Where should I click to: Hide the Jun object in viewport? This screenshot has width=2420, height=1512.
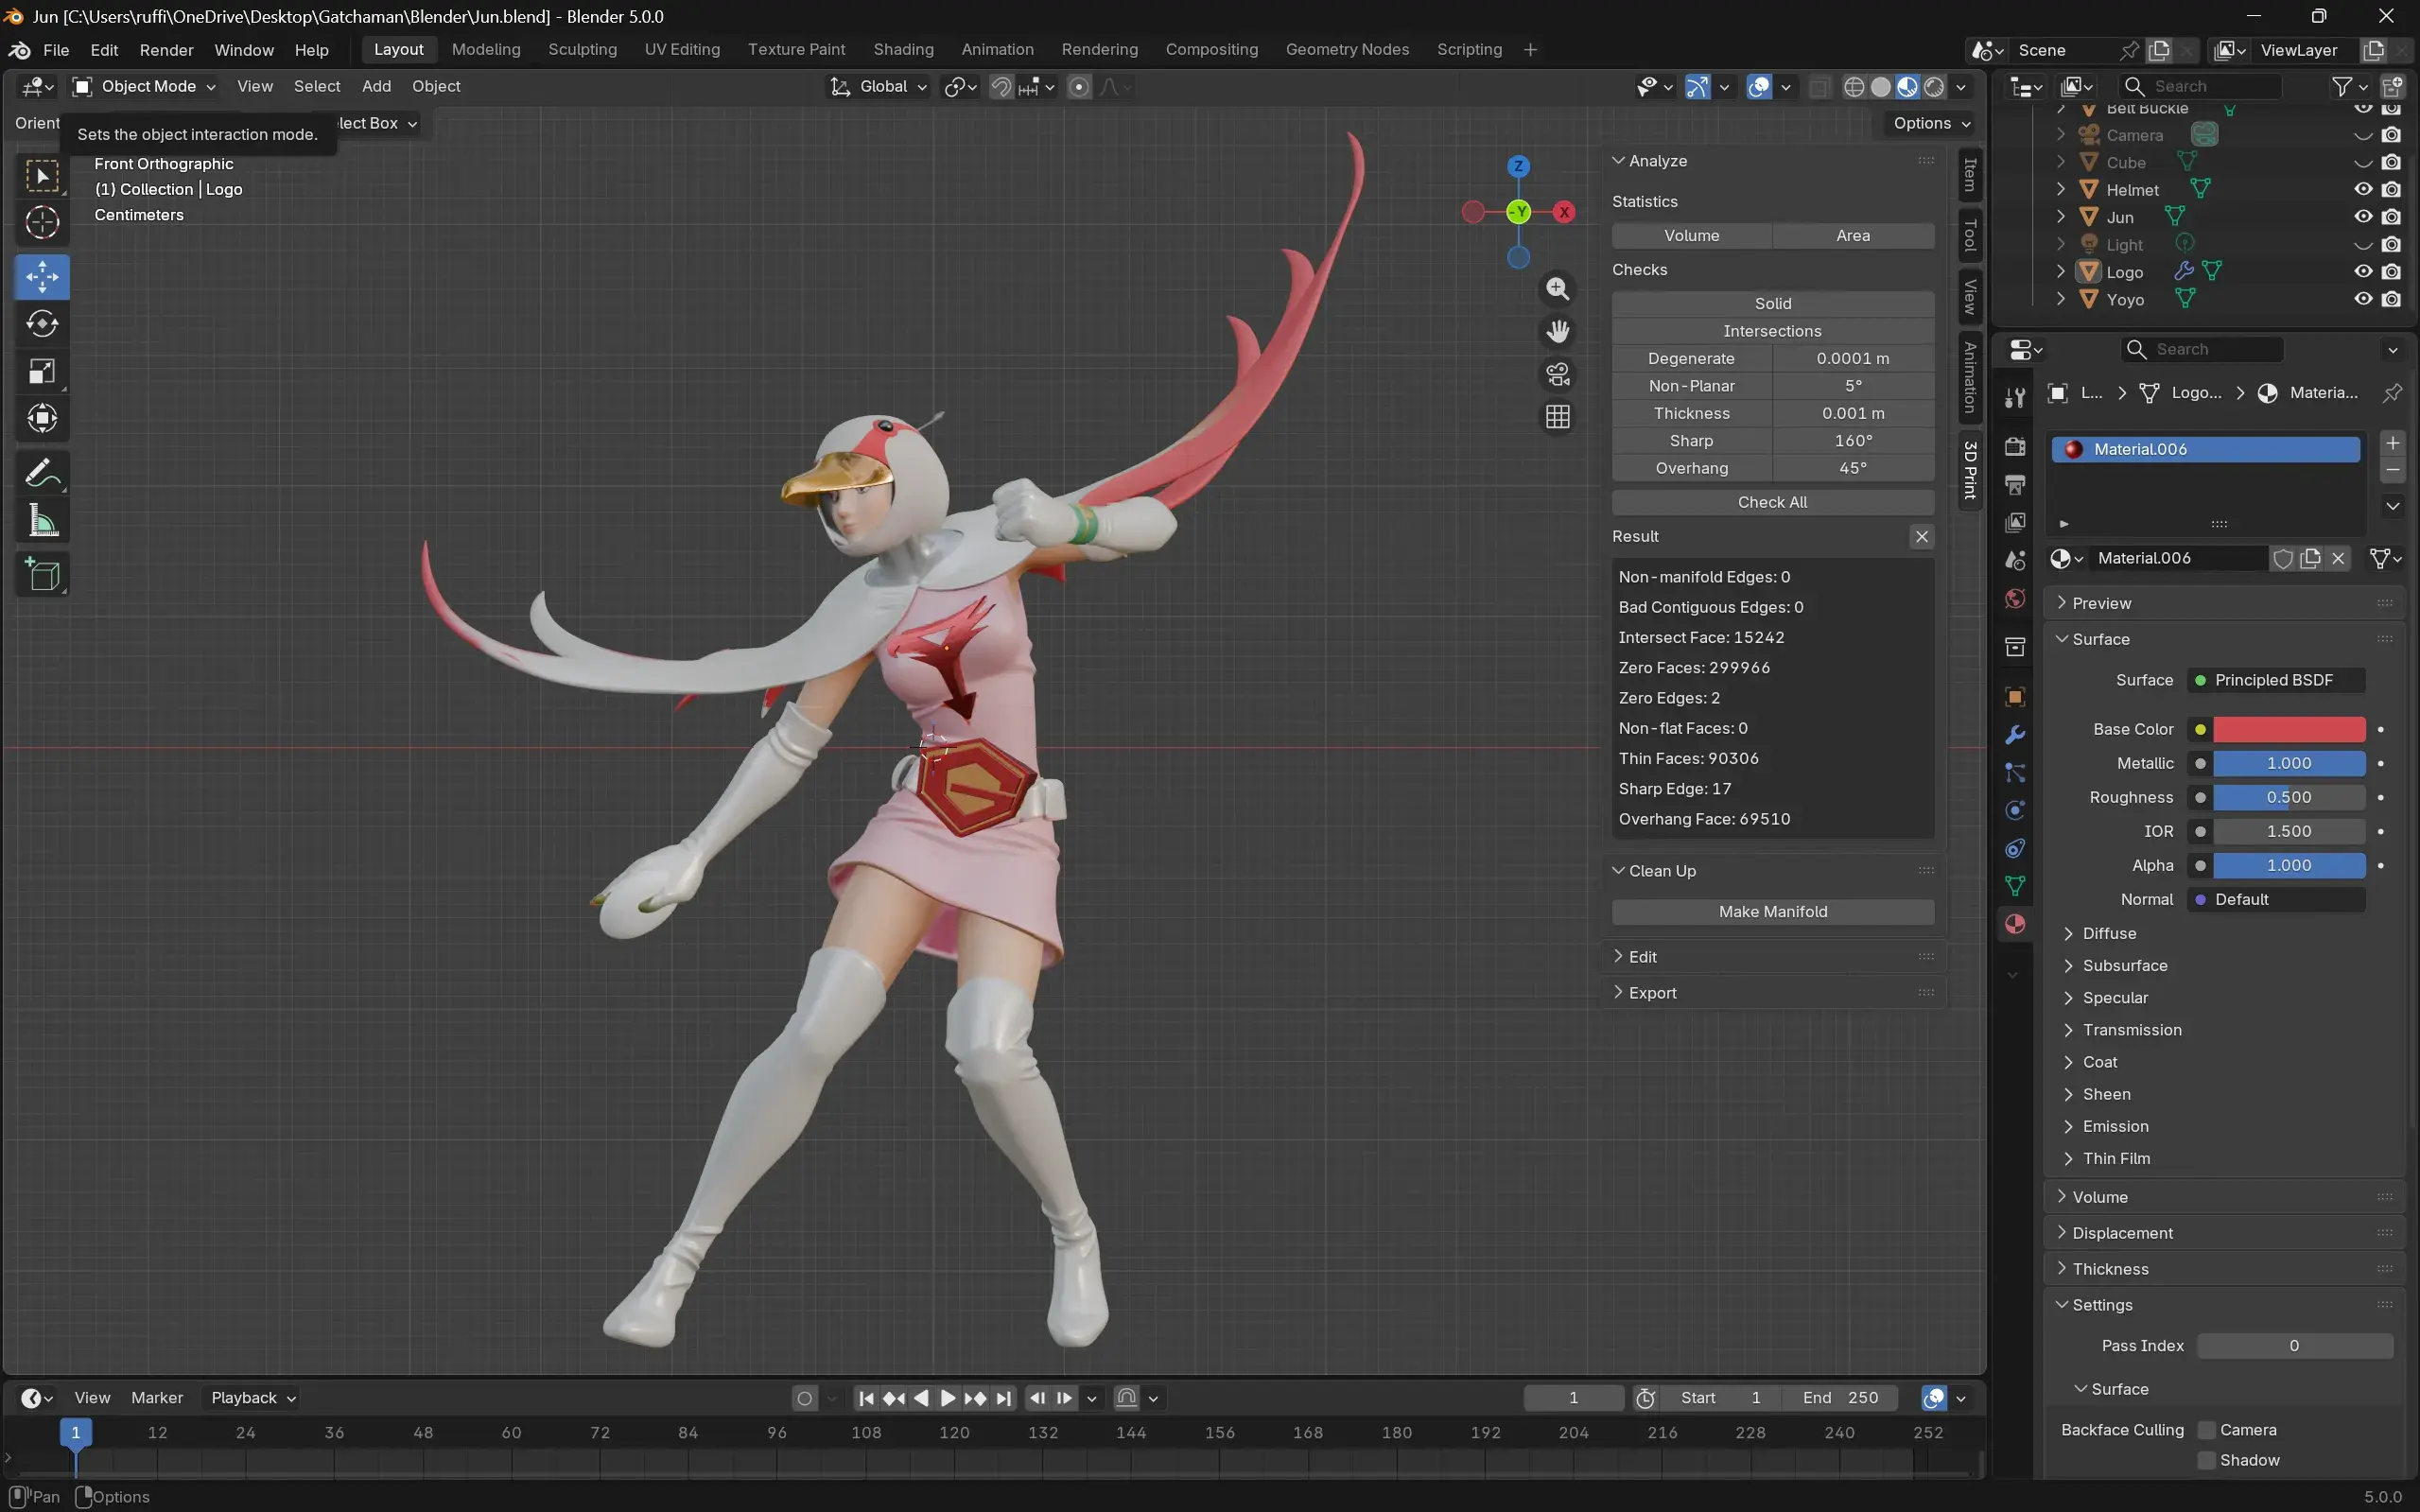[2363, 216]
